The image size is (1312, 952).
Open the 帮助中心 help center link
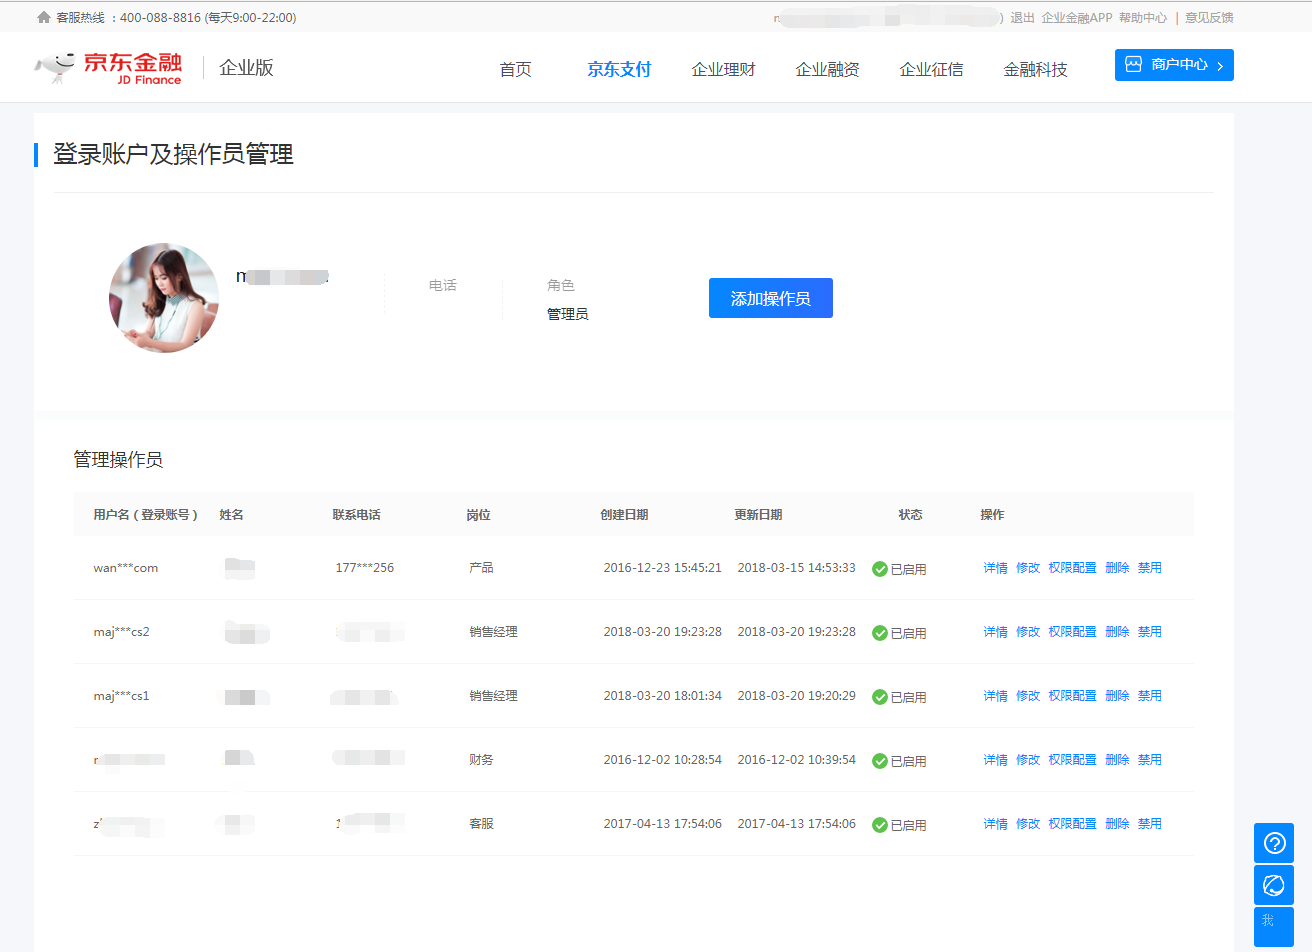(x=1143, y=17)
